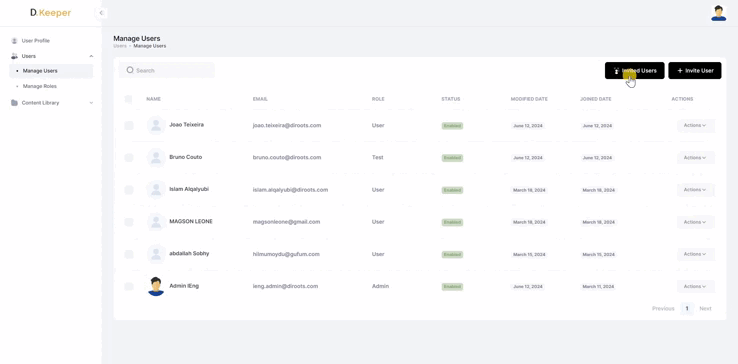The width and height of the screenshot is (738, 364).
Task: Click Bruno Couto's avatar
Action: (156, 157)
